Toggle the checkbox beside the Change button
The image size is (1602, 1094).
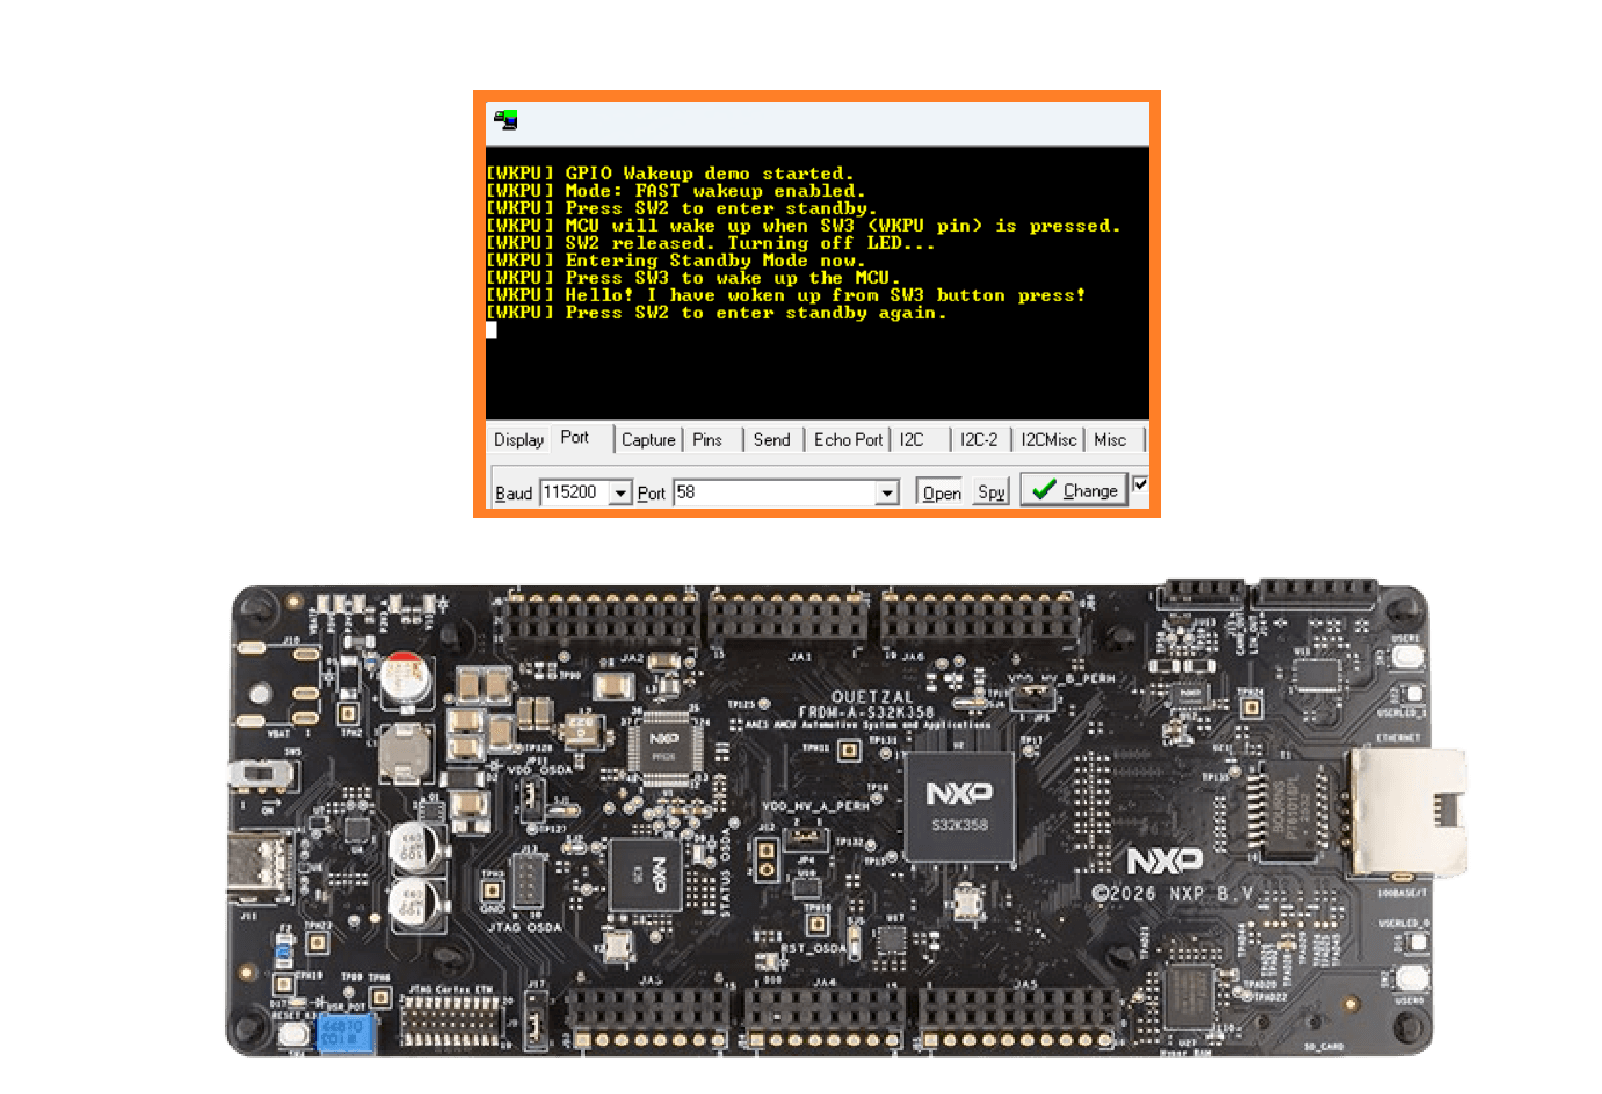1140,484
